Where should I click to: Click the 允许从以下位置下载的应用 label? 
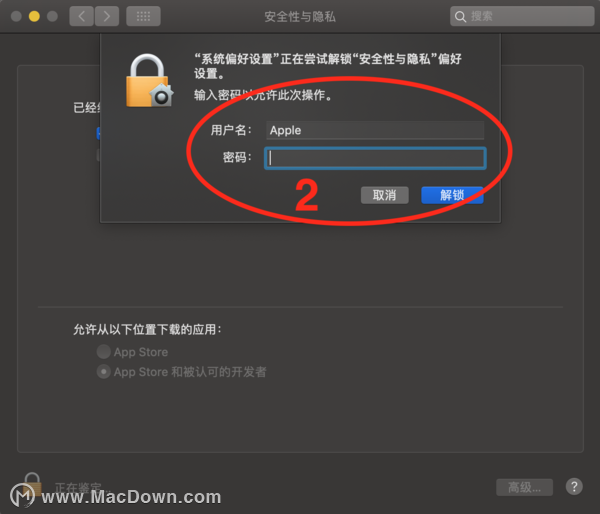tap(147, 329)
